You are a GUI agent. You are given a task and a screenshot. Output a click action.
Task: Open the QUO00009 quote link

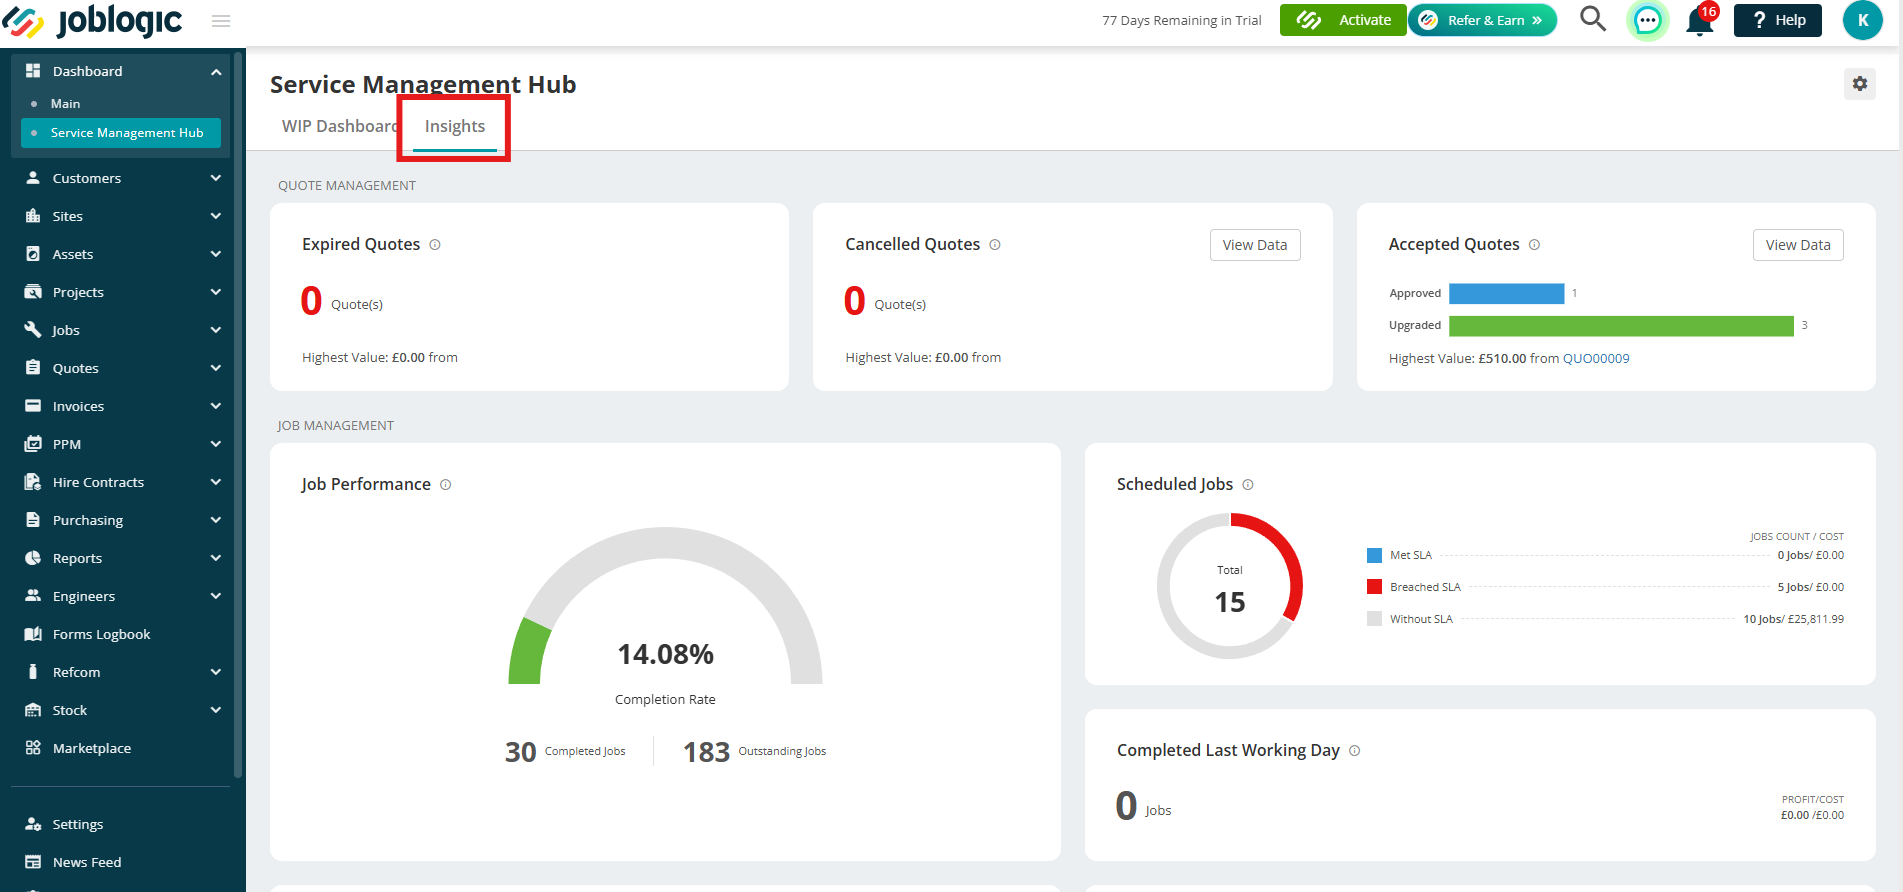pyautogui.click(x=1596, y=359)
